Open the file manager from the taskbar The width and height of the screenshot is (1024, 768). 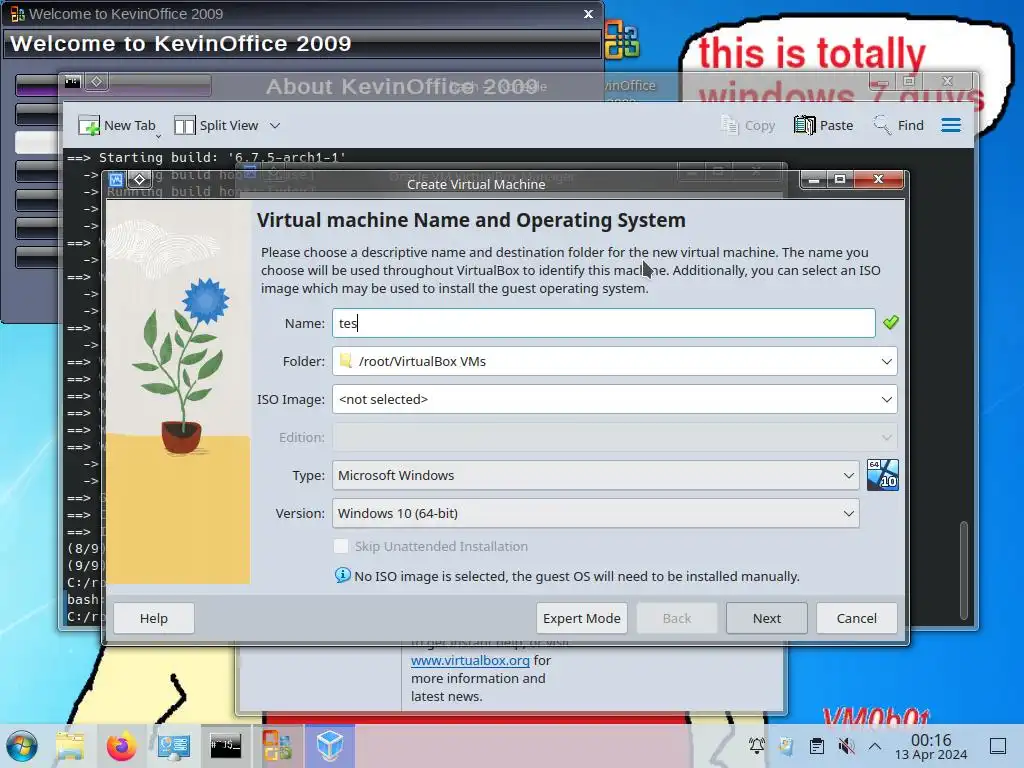coord(70,746)
